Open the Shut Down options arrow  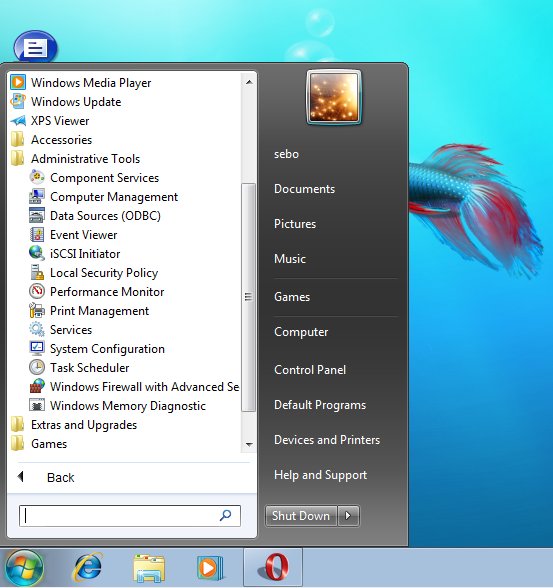click(x=348, y=516)
